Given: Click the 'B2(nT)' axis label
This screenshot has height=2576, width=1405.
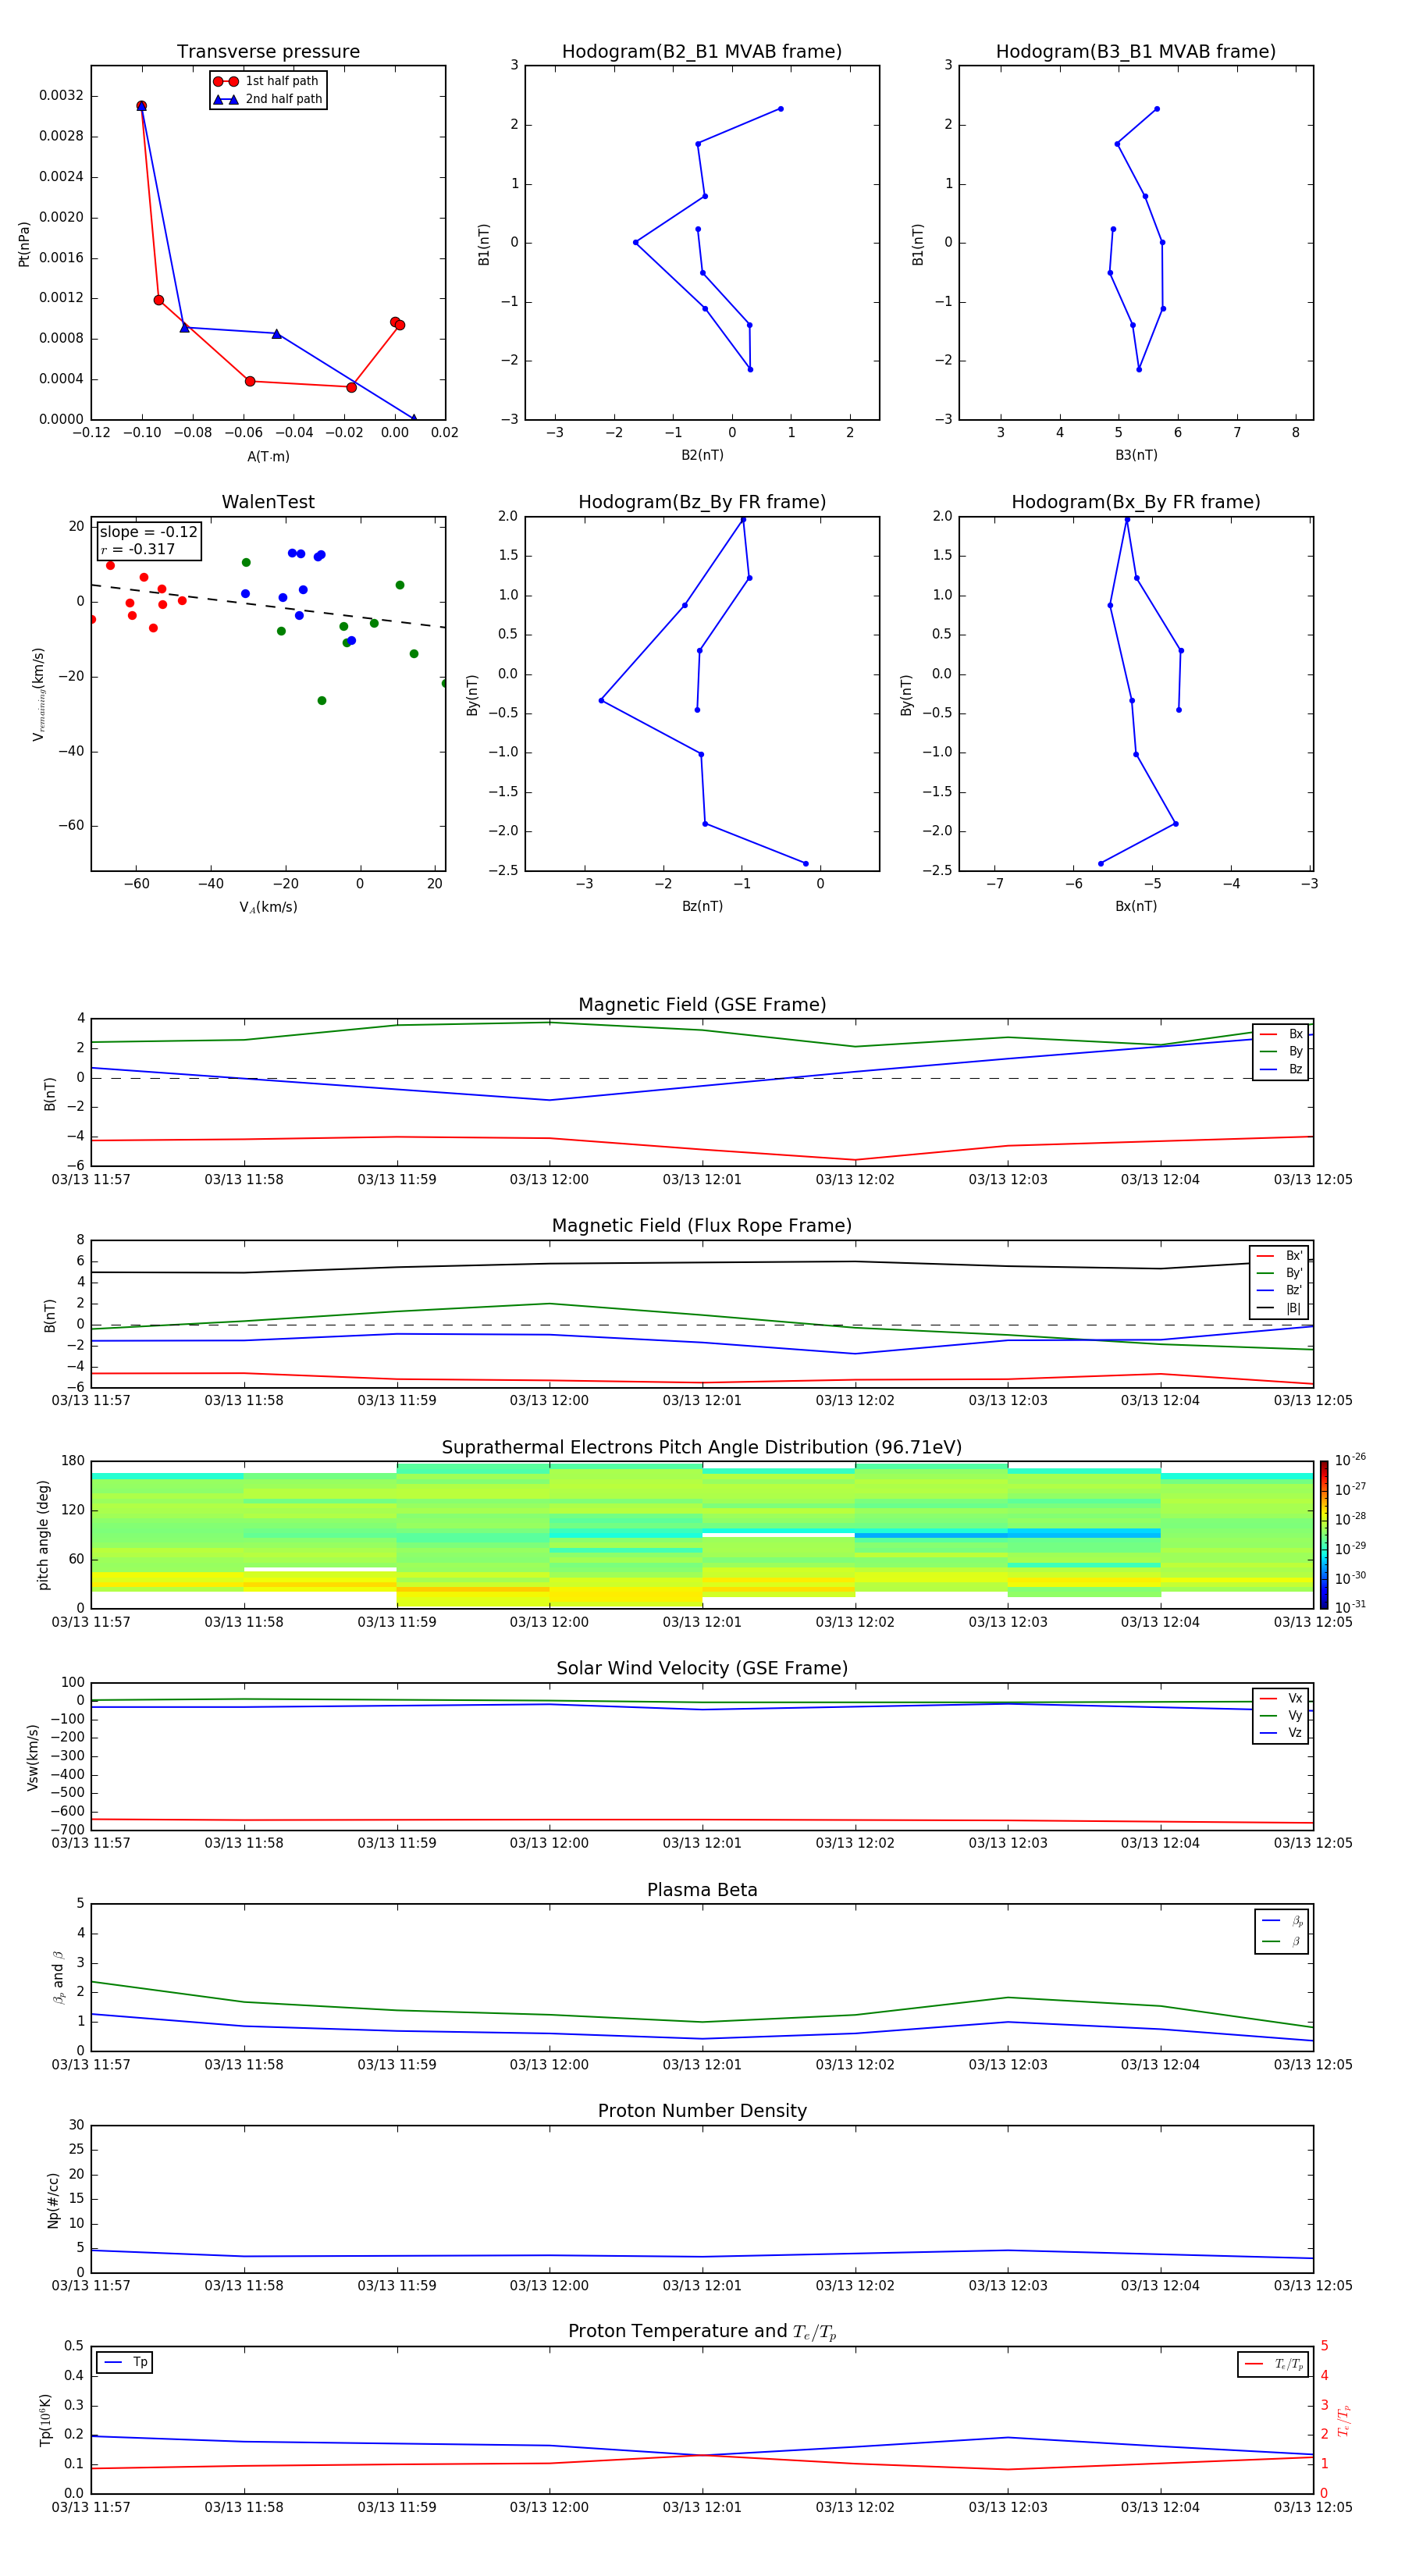Looking at the screenshot, I should click(x=702, y=455).
